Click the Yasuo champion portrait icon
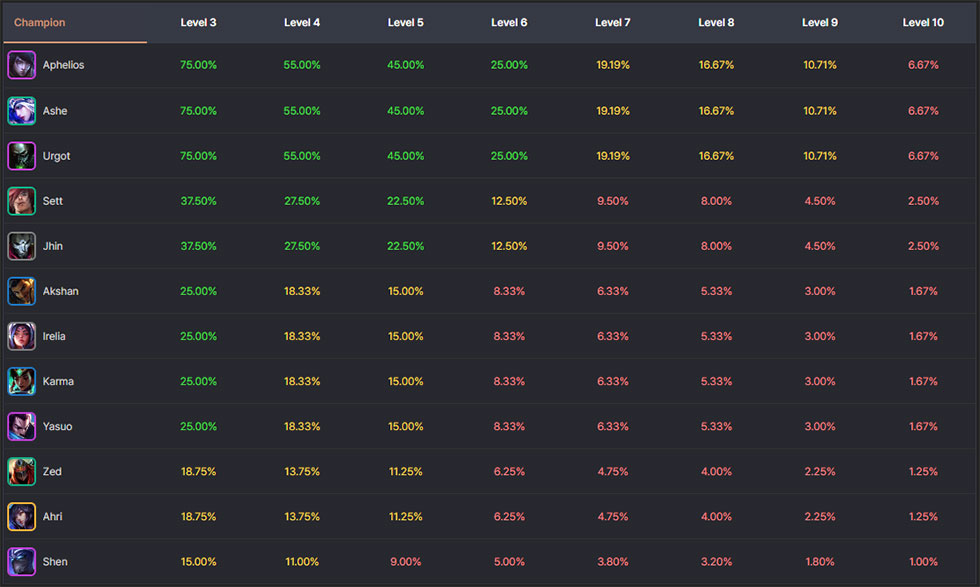 point(21,426)
